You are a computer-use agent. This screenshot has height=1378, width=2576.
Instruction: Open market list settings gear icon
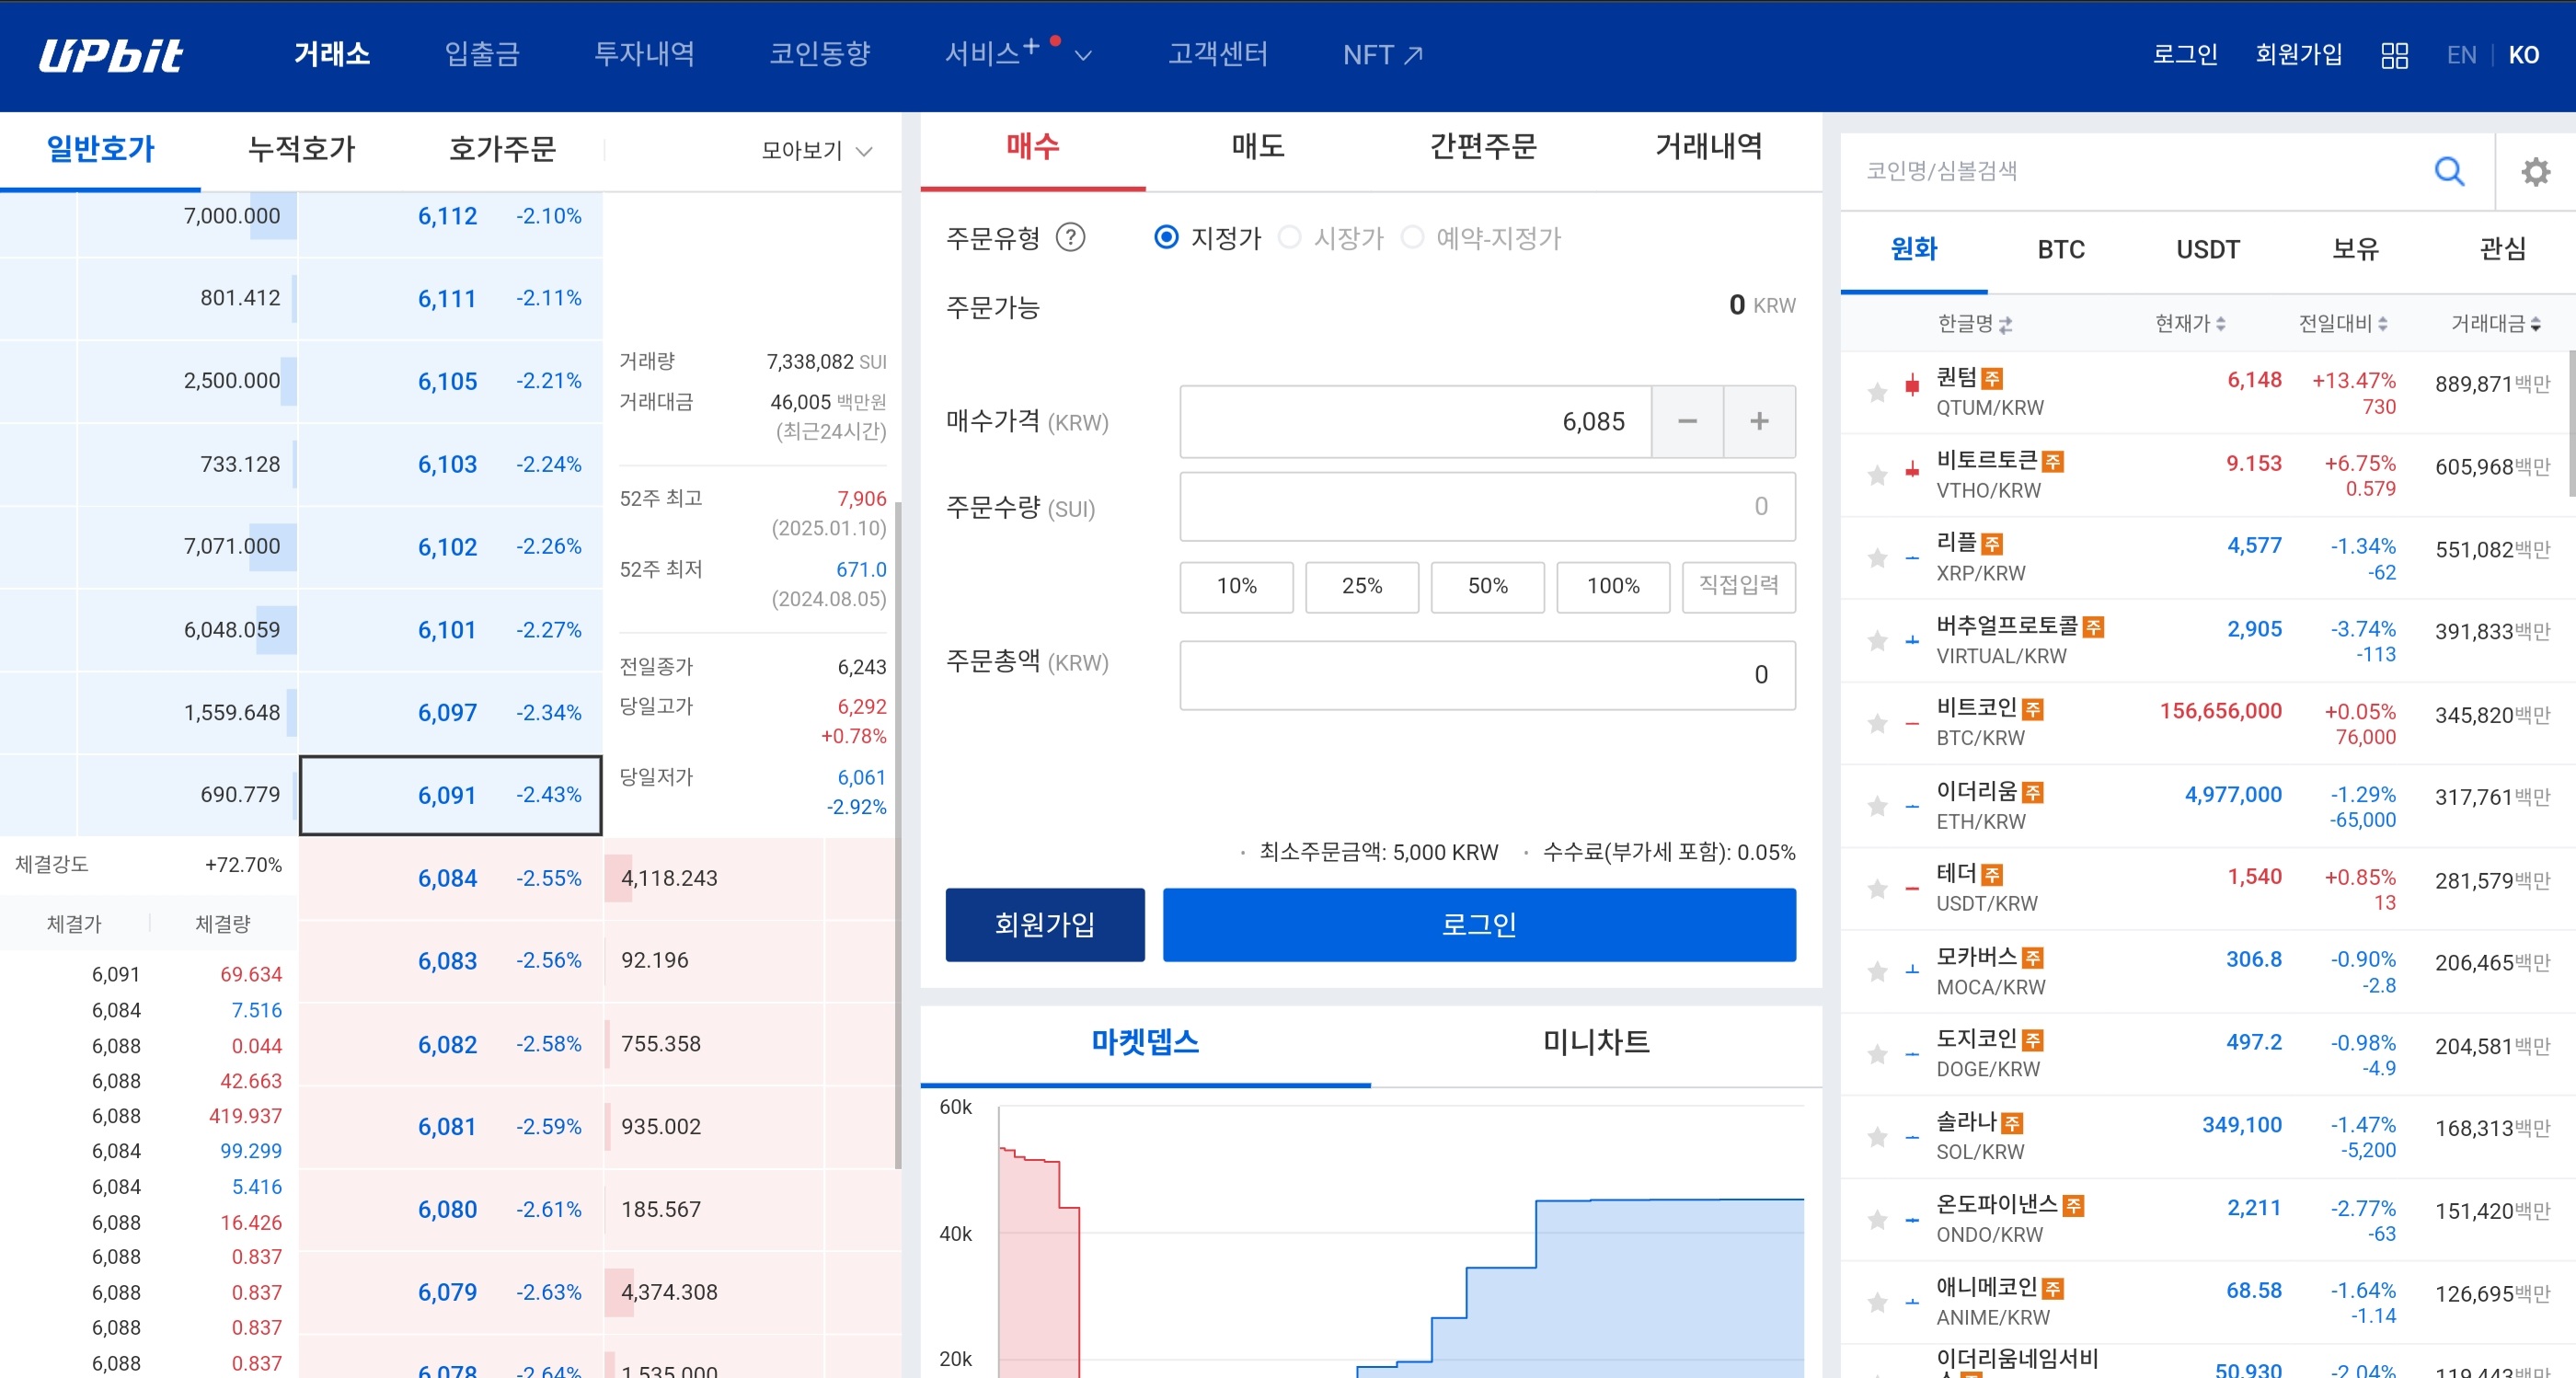2535,172
